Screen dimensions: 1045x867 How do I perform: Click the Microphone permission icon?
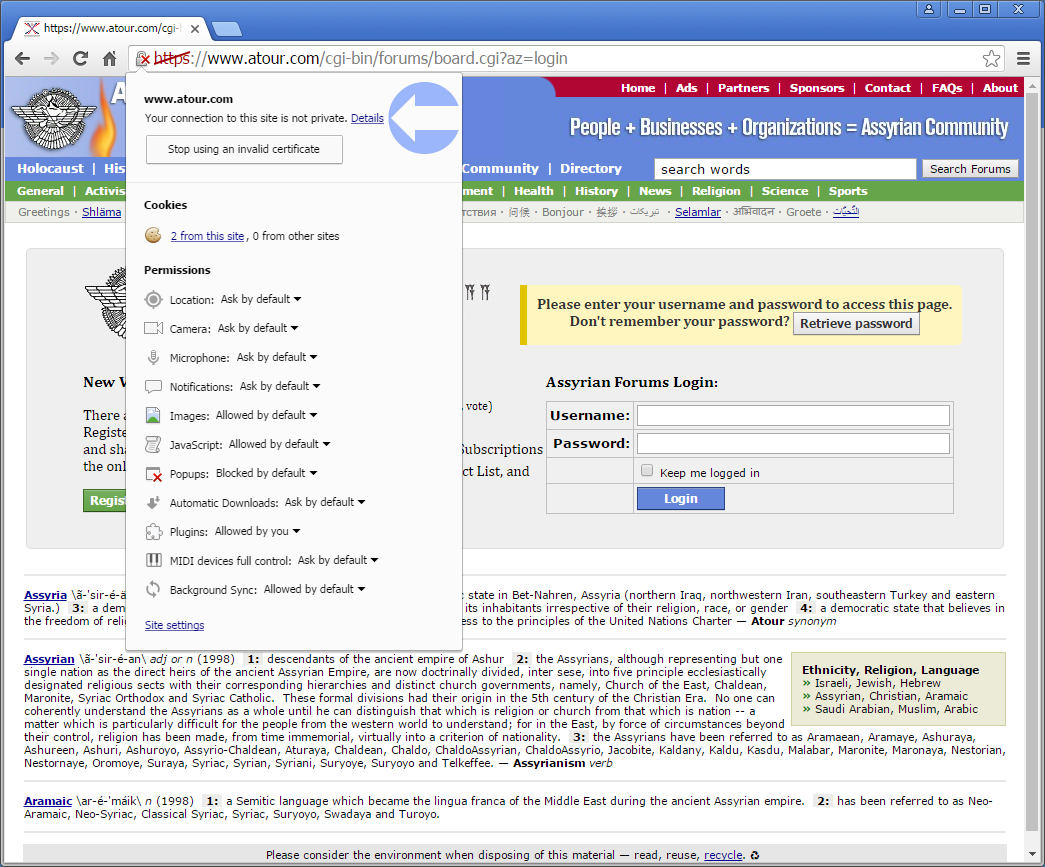153,357
